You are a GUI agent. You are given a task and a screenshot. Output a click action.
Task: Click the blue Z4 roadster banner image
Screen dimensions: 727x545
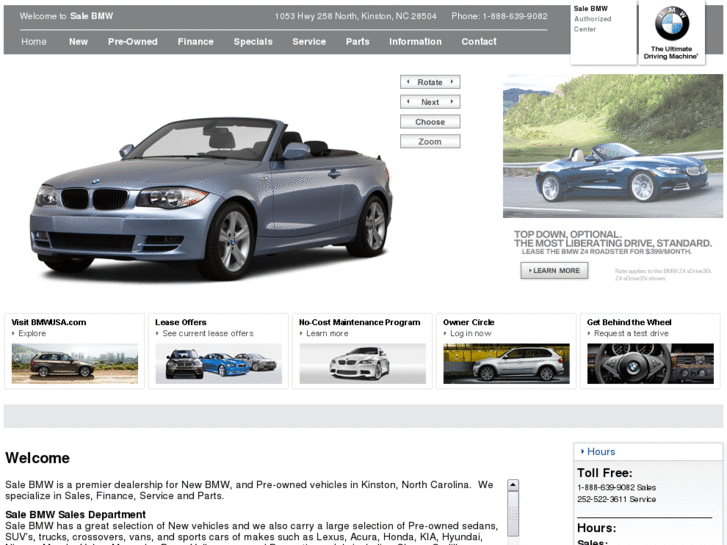click(613, 146)
